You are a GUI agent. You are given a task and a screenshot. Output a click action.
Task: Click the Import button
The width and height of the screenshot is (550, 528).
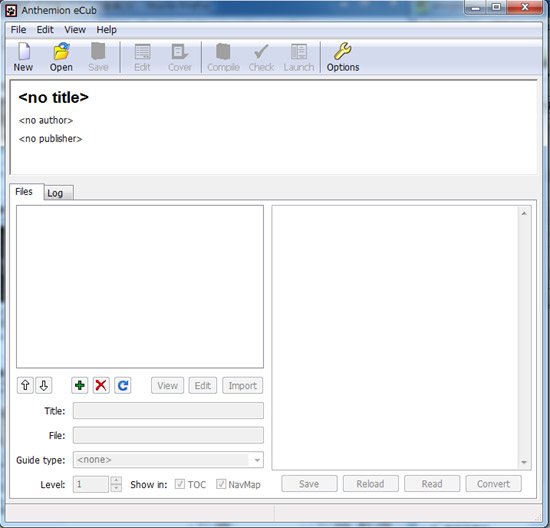pos(242,386)
